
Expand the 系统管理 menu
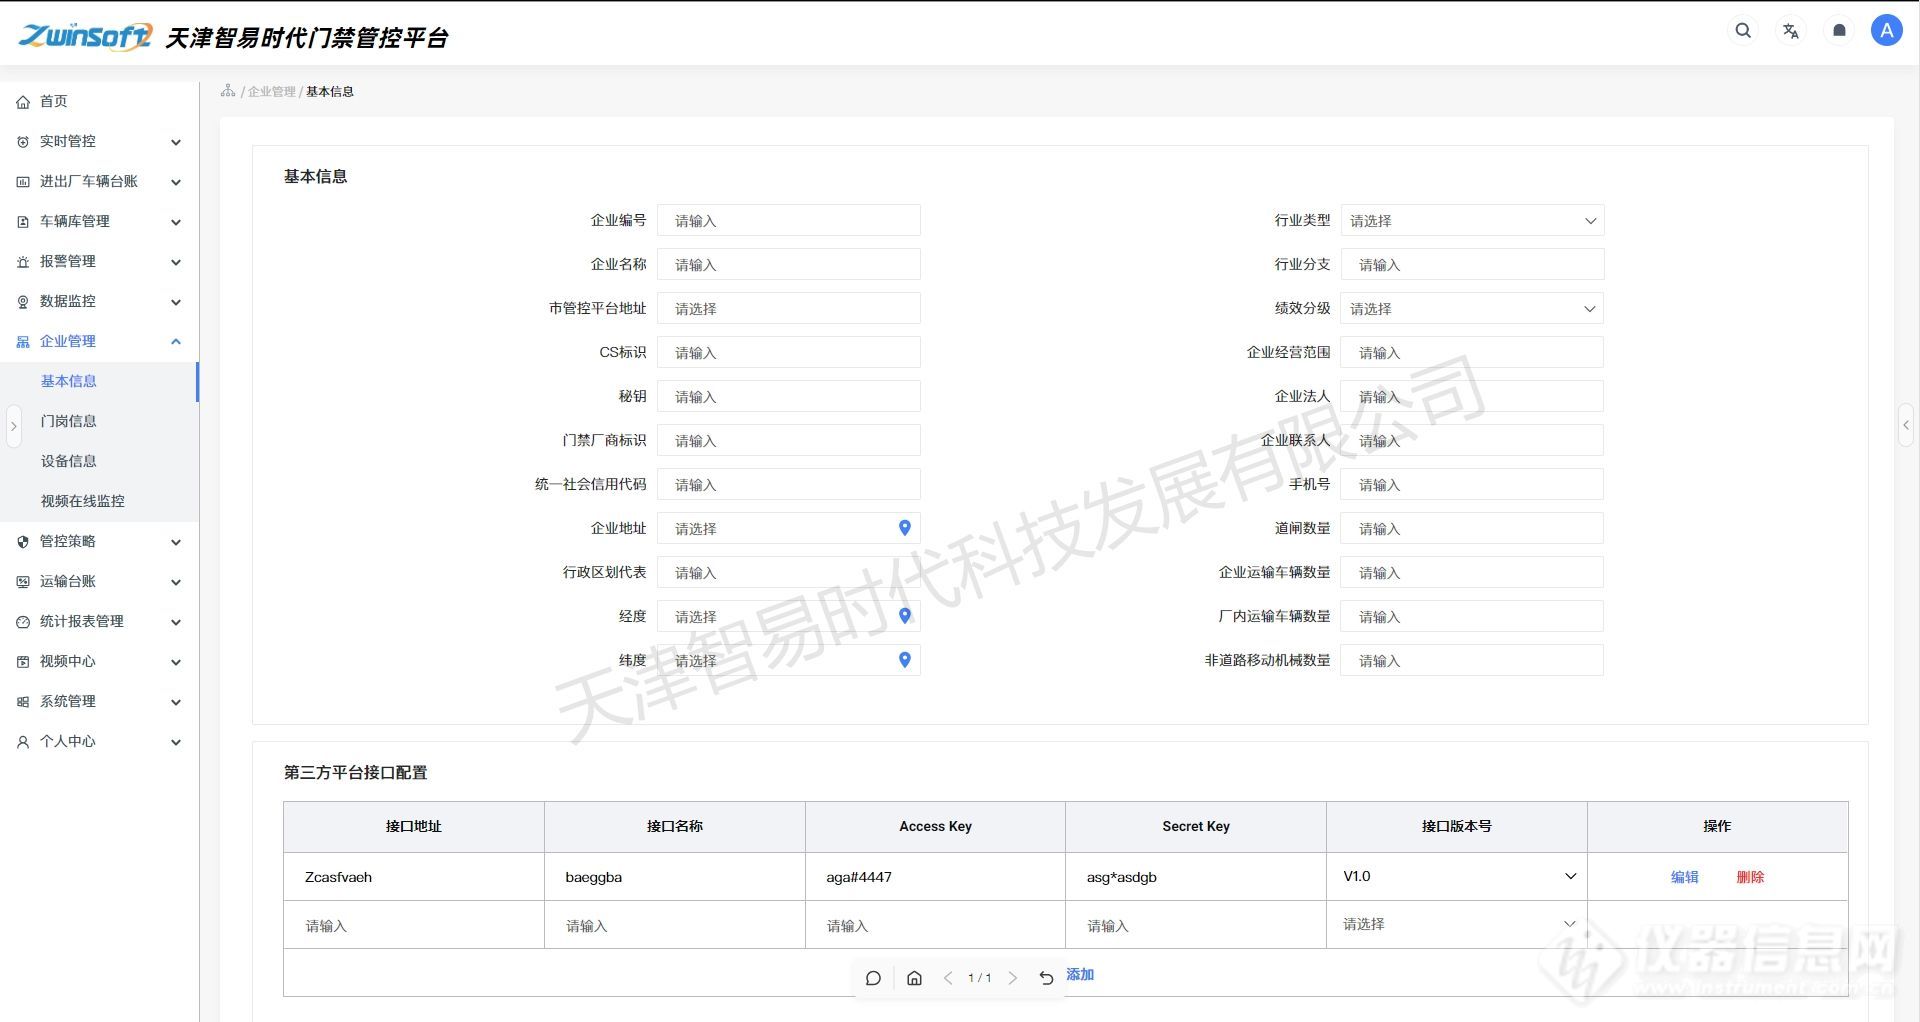pyautogui.click(x=100, y=701)
